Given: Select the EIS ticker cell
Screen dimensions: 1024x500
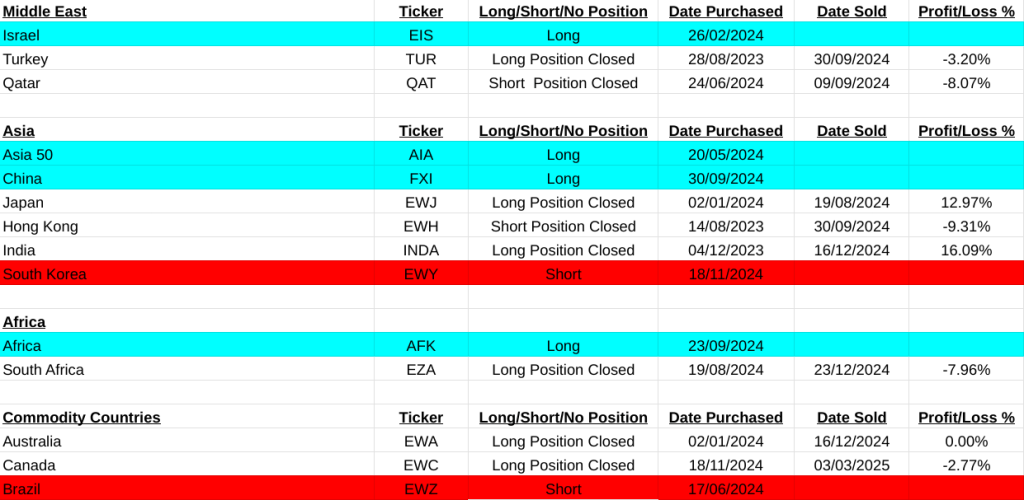Looking at the screenshot, I should point(421,35).
